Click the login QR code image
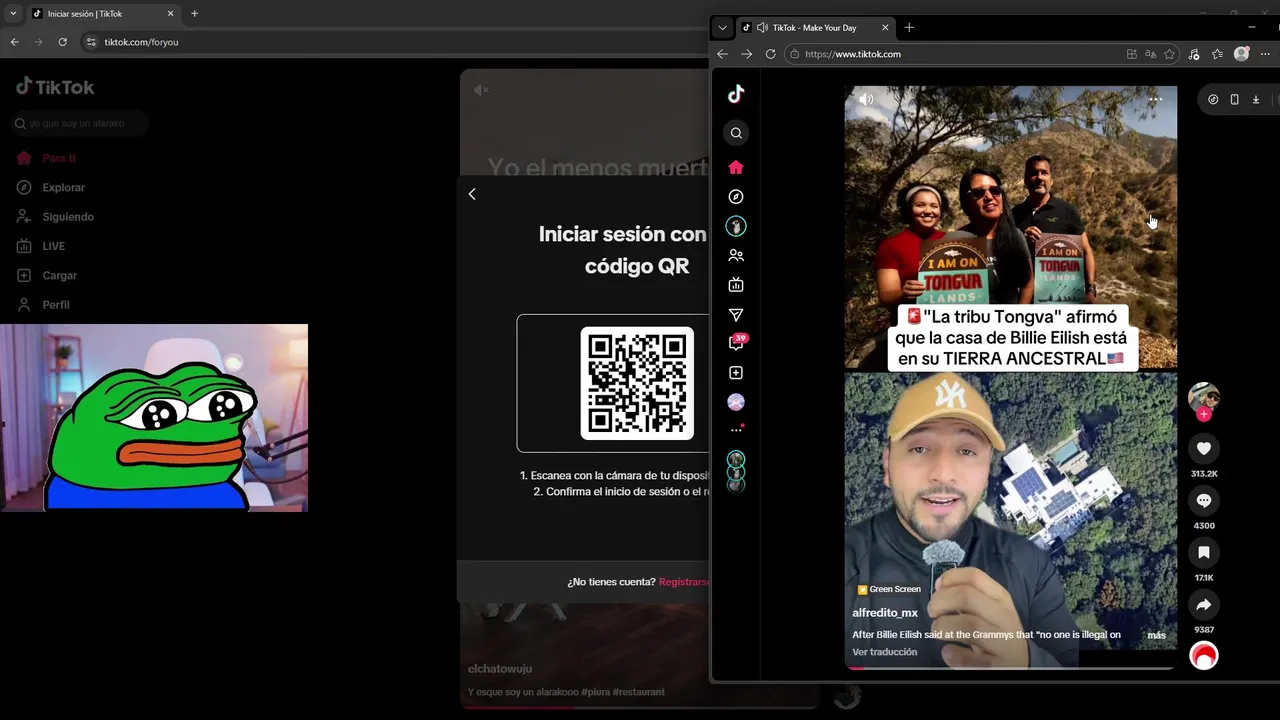Viewport: 1280px width, 720px height. pyautogui.click(x=637, y=383)
